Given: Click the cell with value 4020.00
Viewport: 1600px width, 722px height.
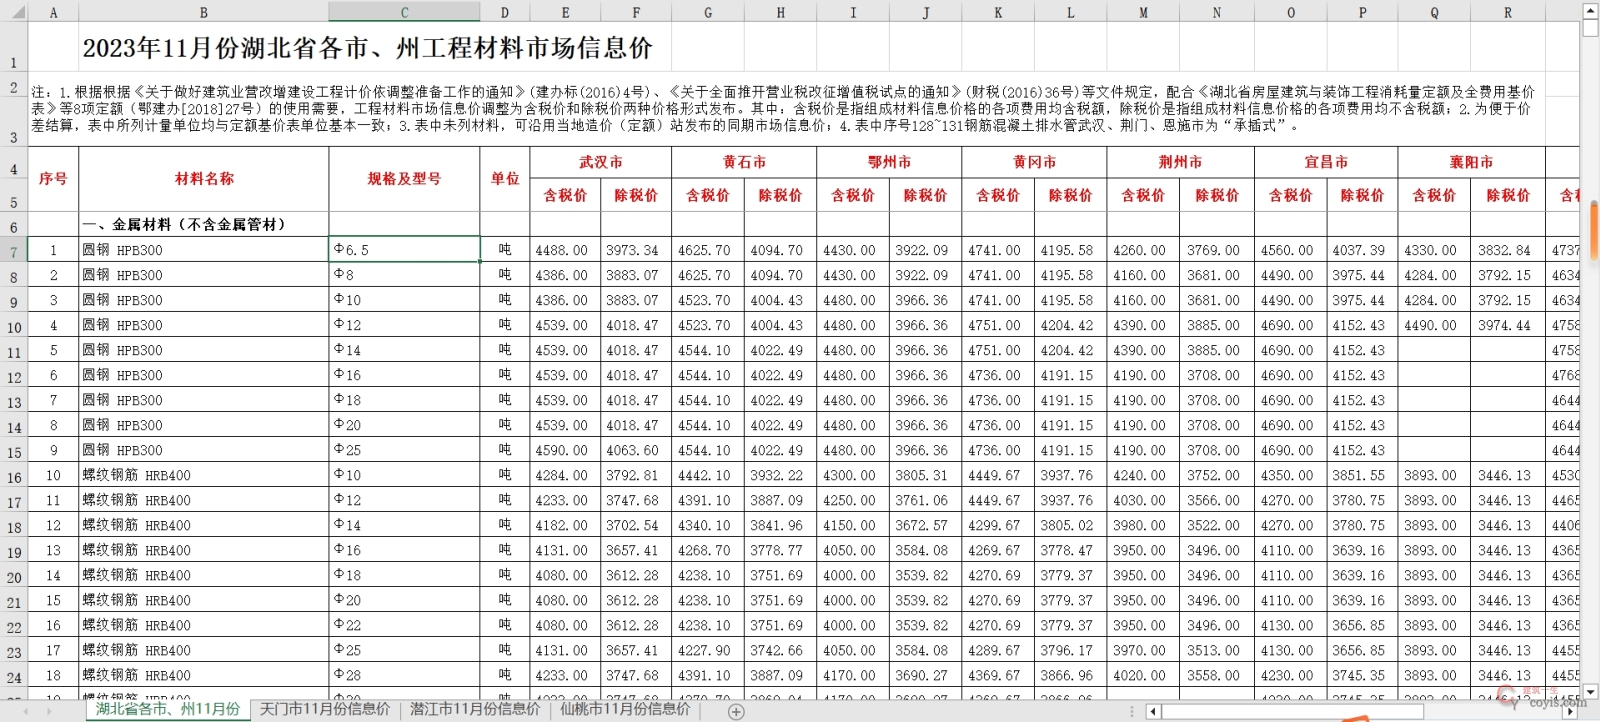Looking at the screenshot, I should [1143, 675].
